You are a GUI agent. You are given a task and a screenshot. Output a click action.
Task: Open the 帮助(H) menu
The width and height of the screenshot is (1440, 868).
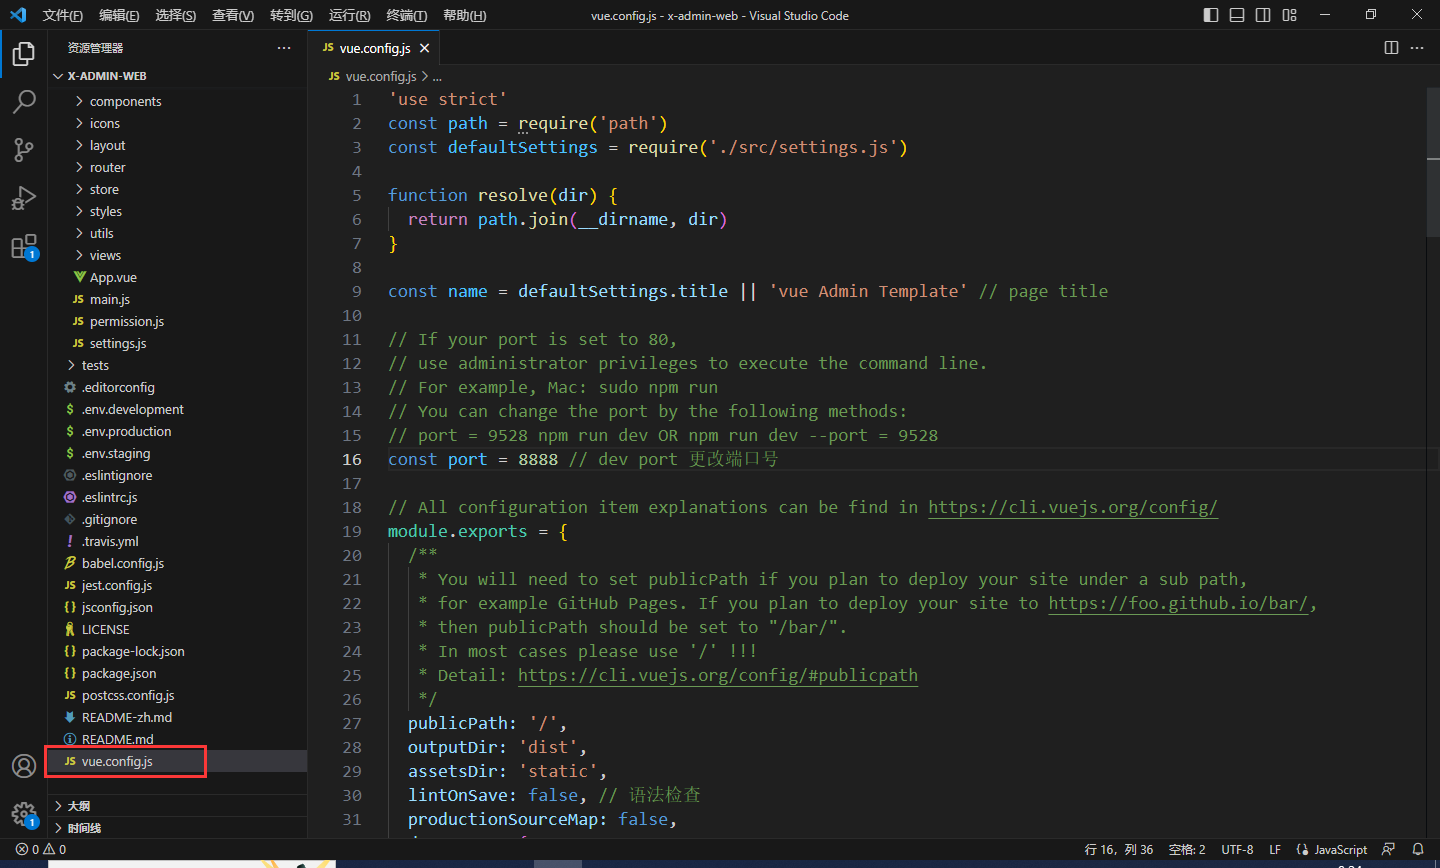pos(464,15)
